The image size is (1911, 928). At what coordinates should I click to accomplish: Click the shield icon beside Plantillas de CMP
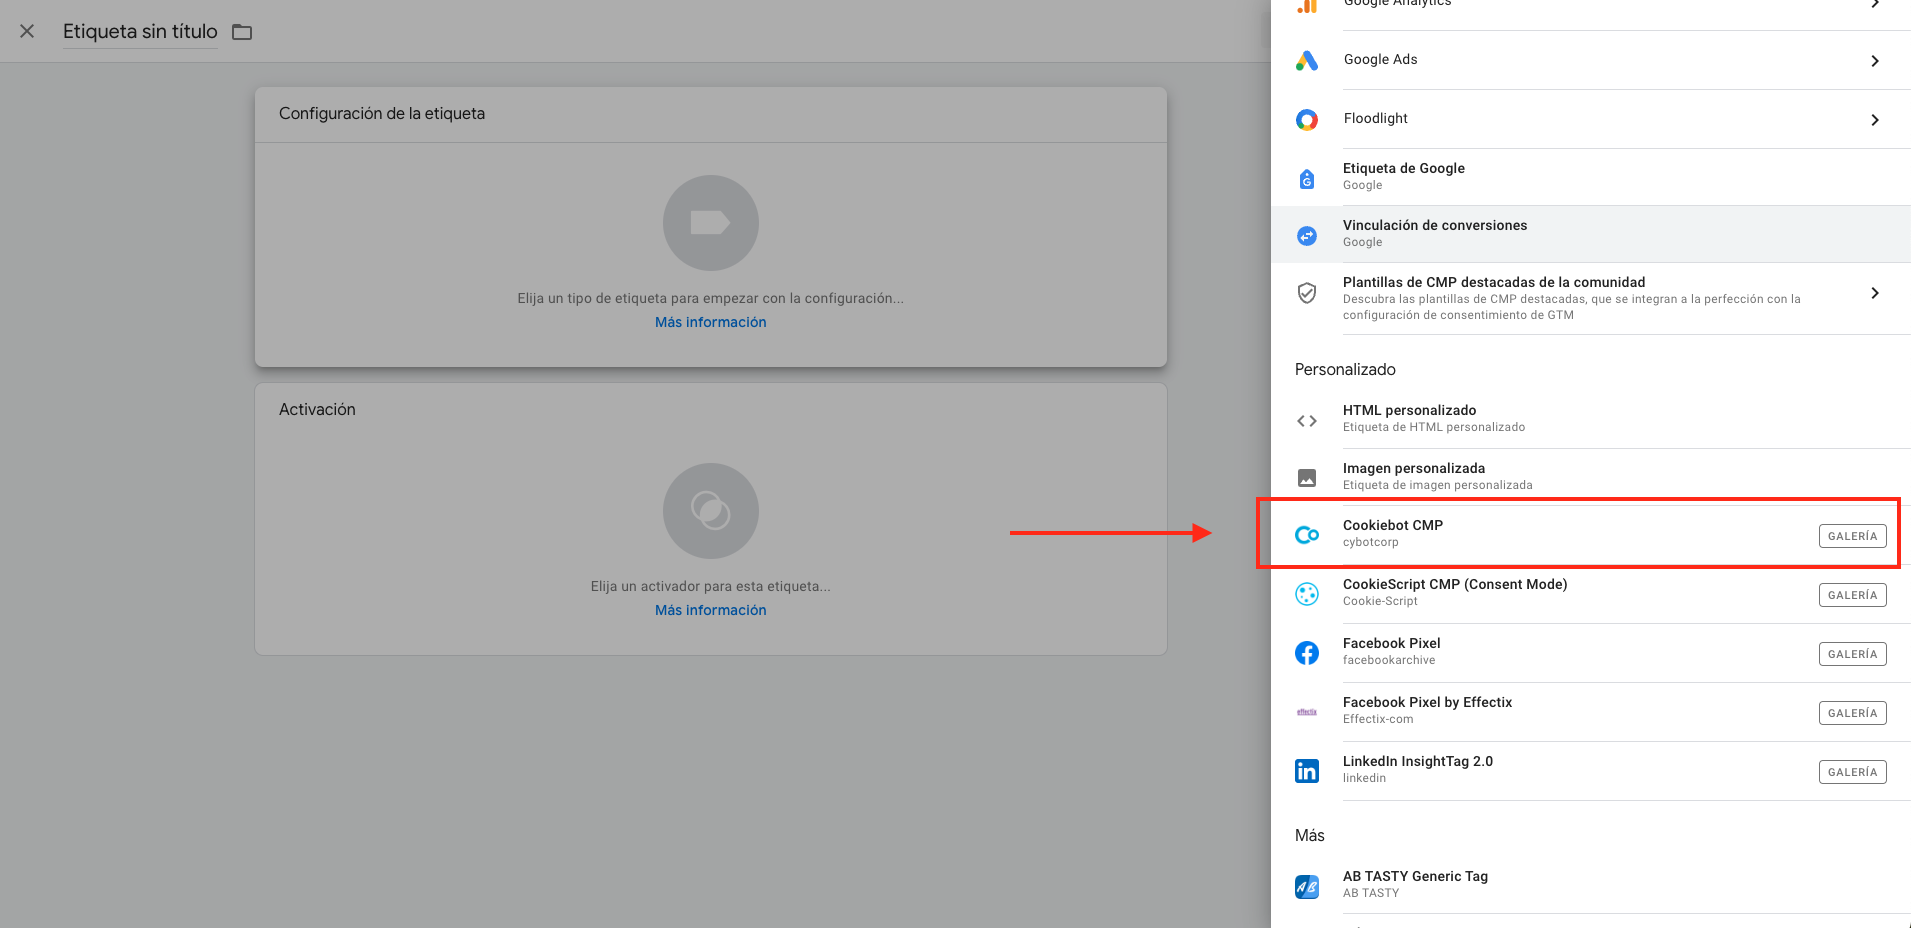[1307, 293]
